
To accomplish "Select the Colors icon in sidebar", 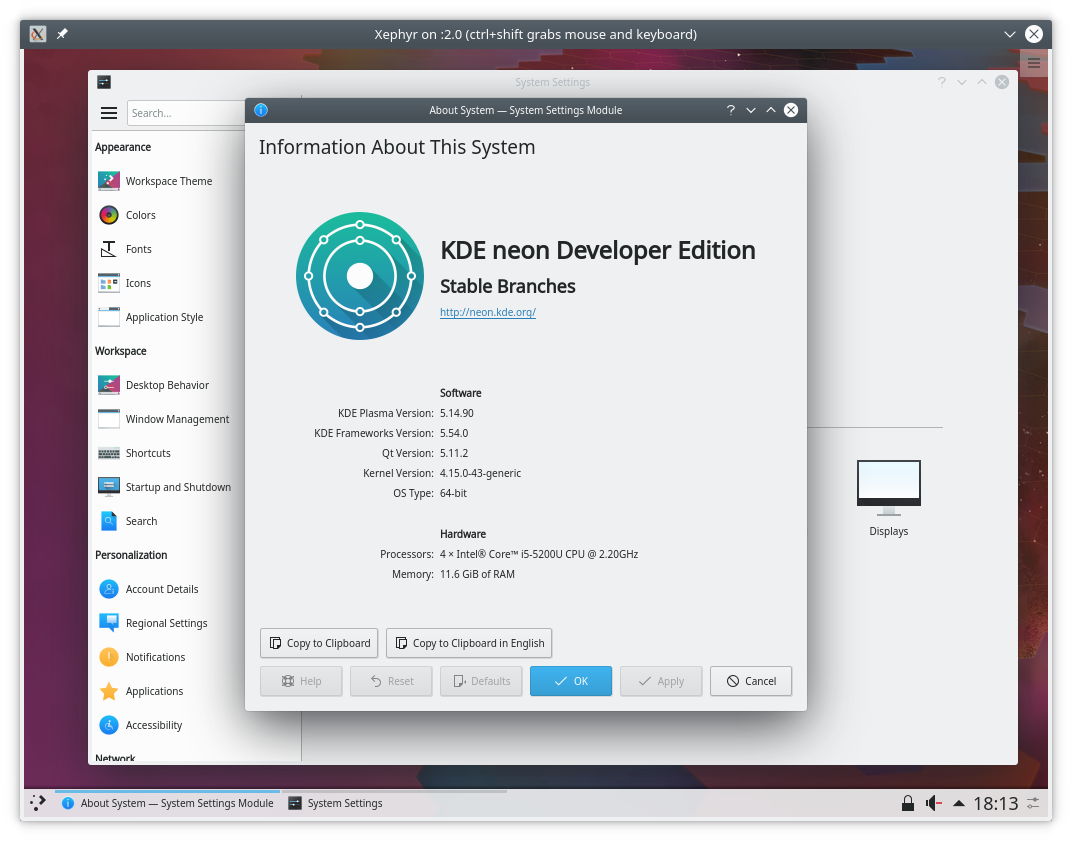I will (x=109, y=215).
